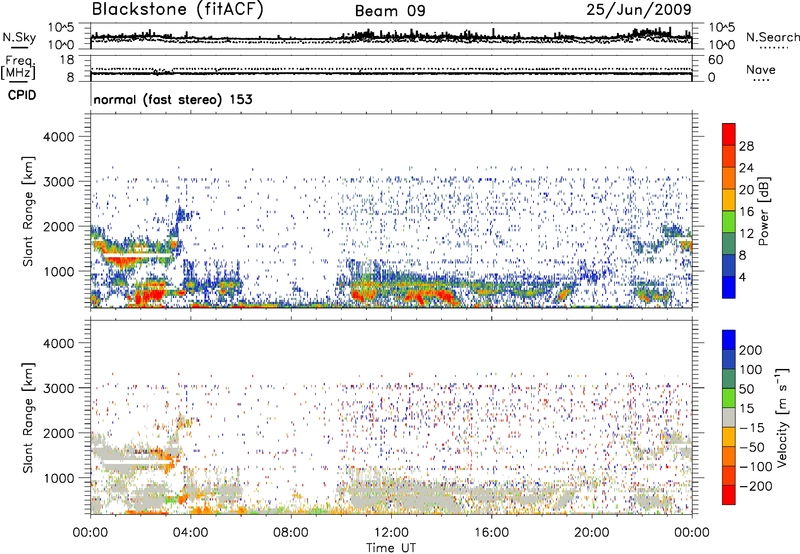Click the 'Beam 09' label

[x=390, y=11]
